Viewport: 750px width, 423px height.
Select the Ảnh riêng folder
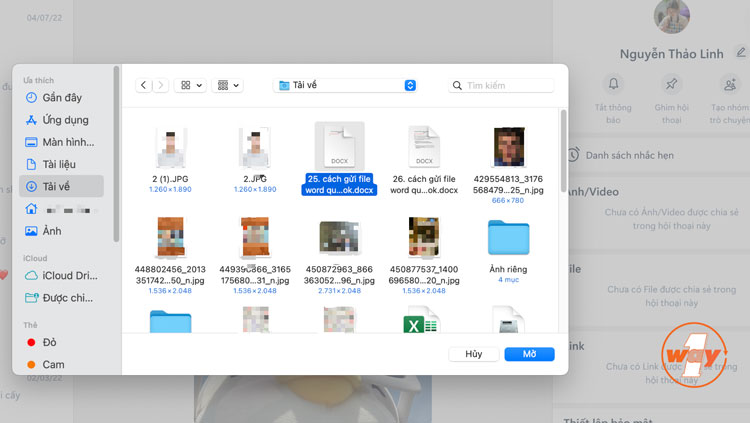(508, 251)
